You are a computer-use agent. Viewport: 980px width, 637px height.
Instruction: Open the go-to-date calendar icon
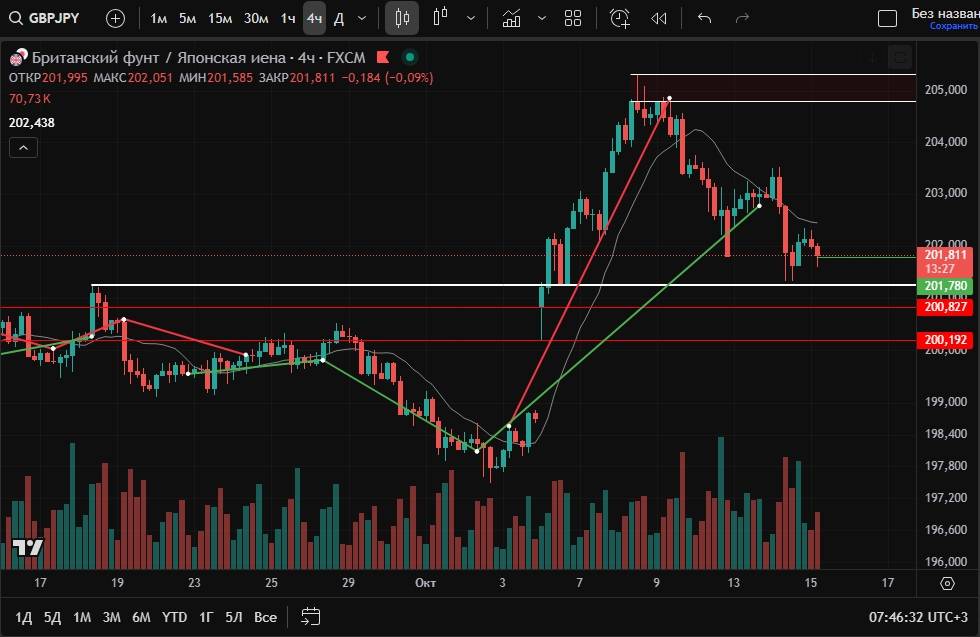click(x=311, y=616)
